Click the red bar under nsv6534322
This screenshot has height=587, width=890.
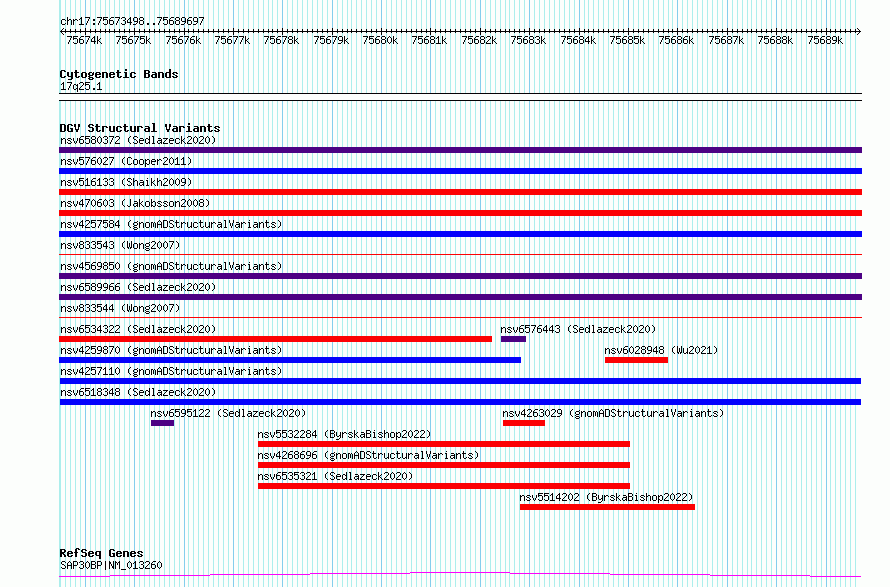click(275, 339)
